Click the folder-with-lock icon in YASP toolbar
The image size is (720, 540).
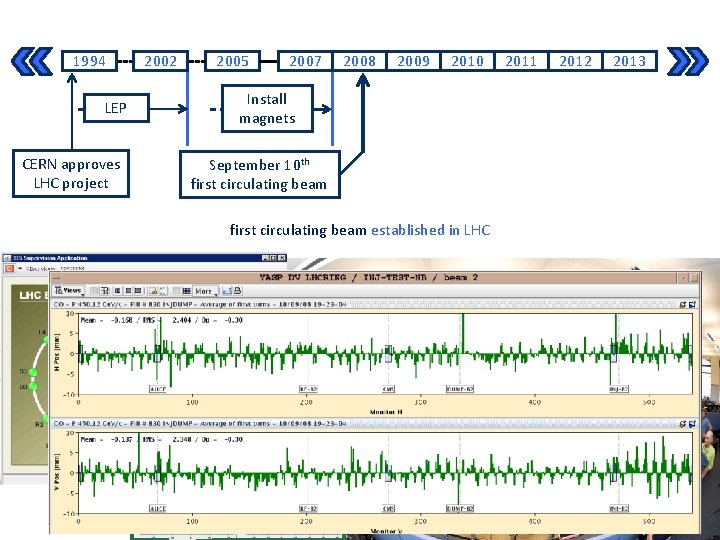pyautogui.click(x=152, y=291)
